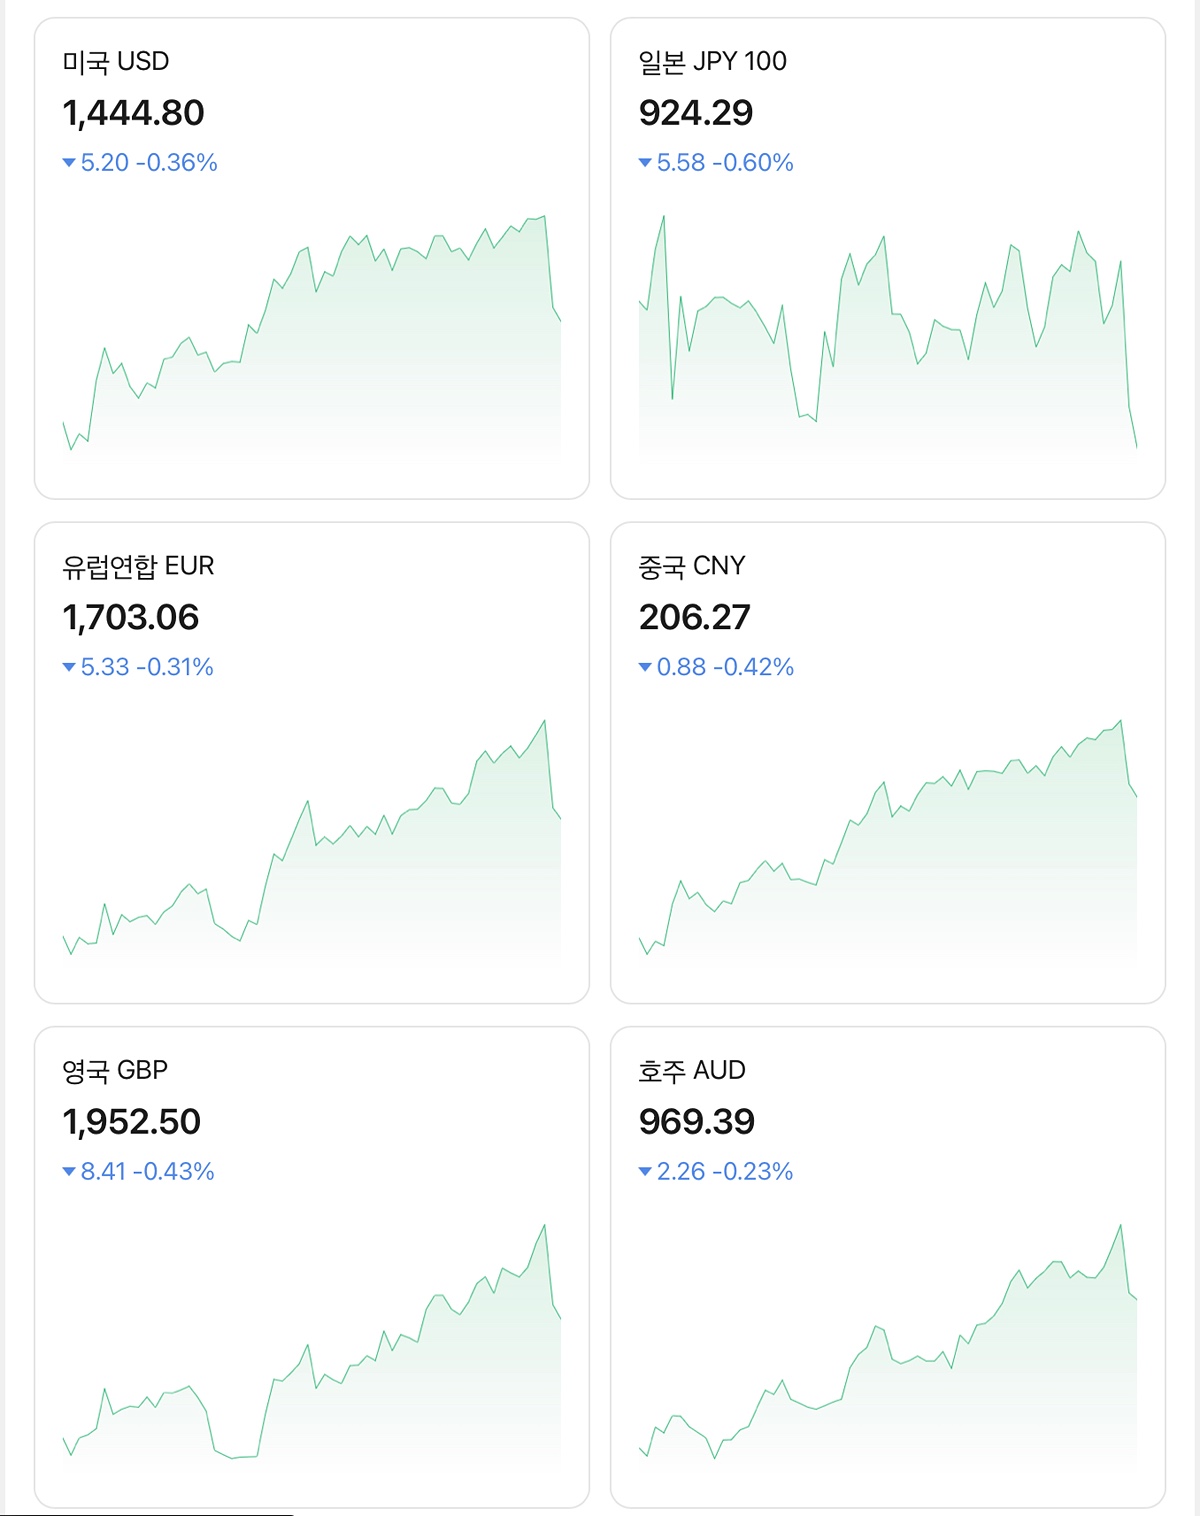Screen dimensions: 1200x1516
Task: Click the down arrow beside USD change
Action: [x=69, y=163]
